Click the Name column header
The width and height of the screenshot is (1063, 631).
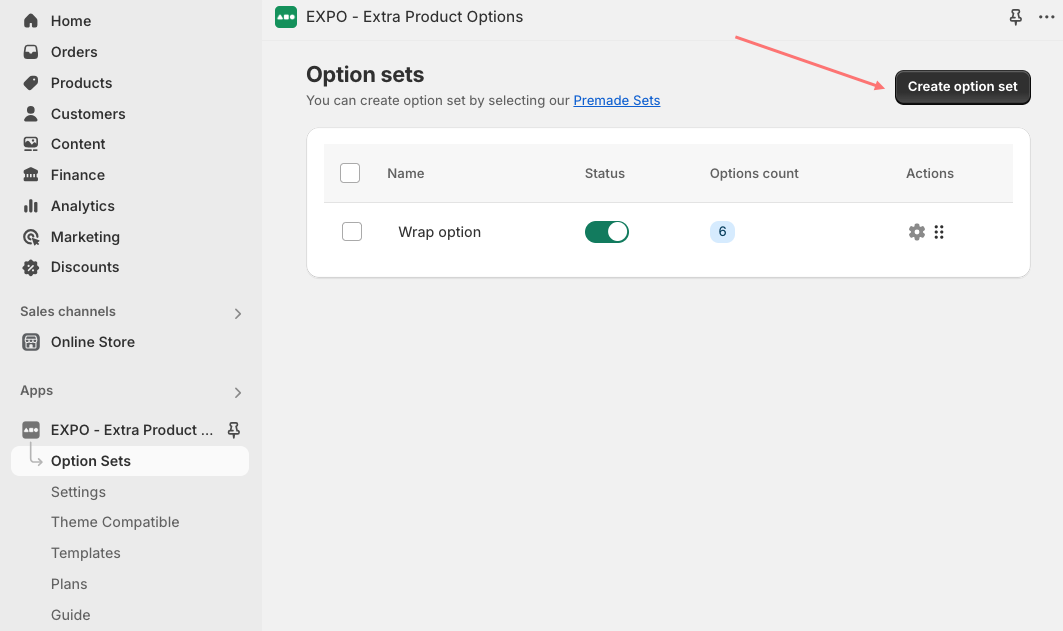pos(405,174)
